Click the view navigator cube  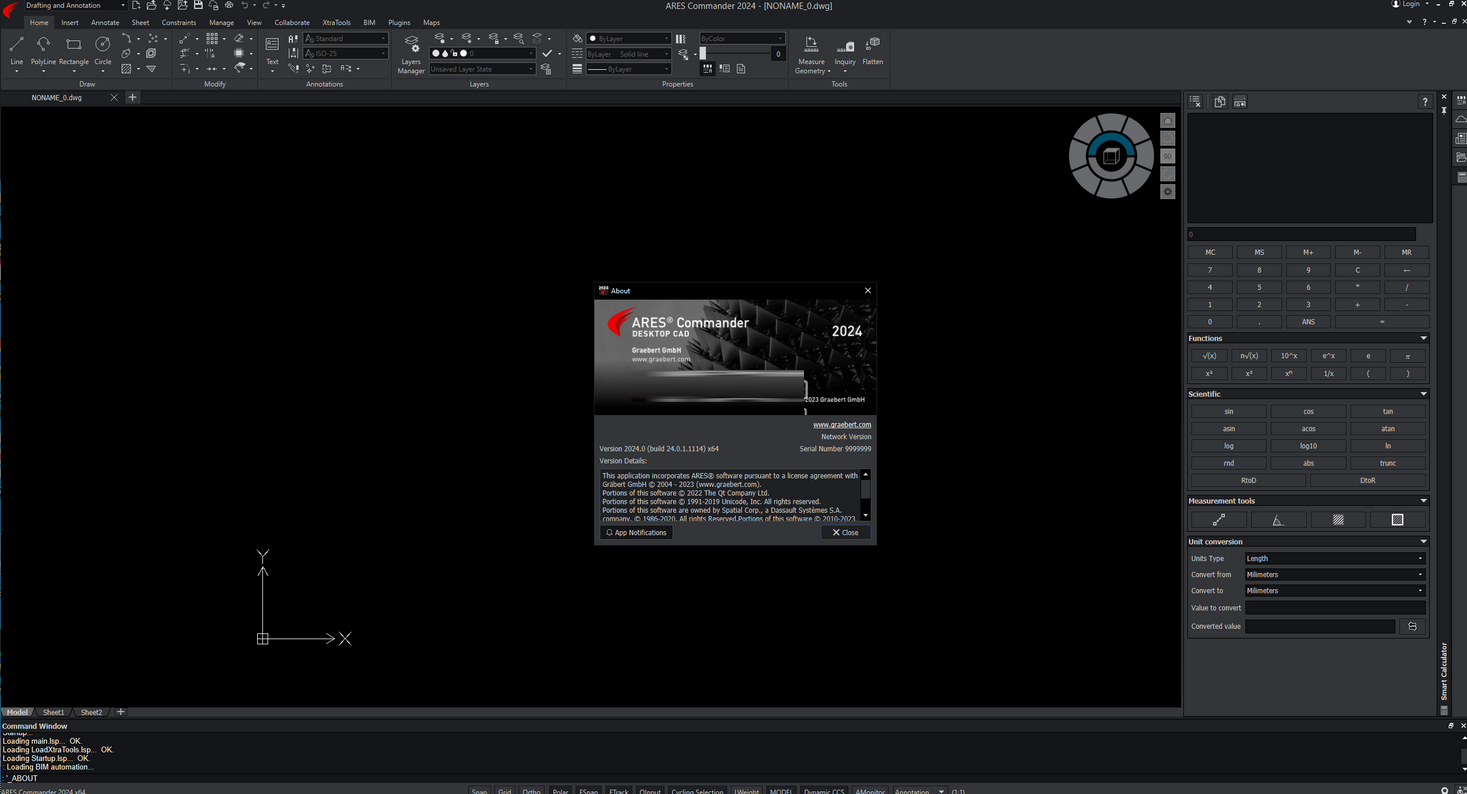pyautogui.click(x=1111, y=156)
